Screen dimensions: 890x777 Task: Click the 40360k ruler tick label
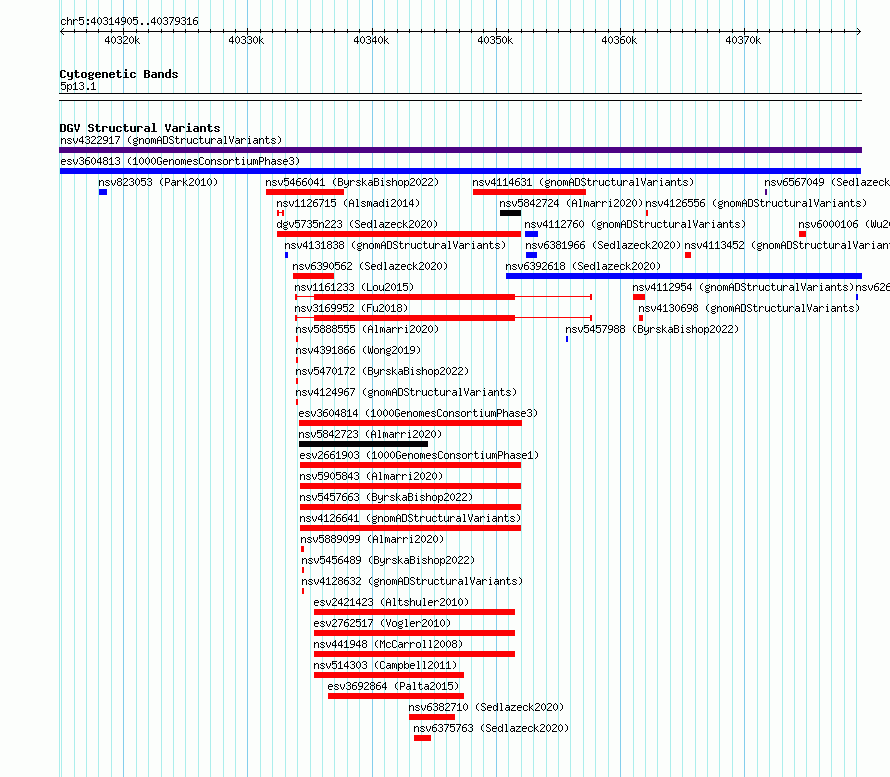tap(619, 40)
